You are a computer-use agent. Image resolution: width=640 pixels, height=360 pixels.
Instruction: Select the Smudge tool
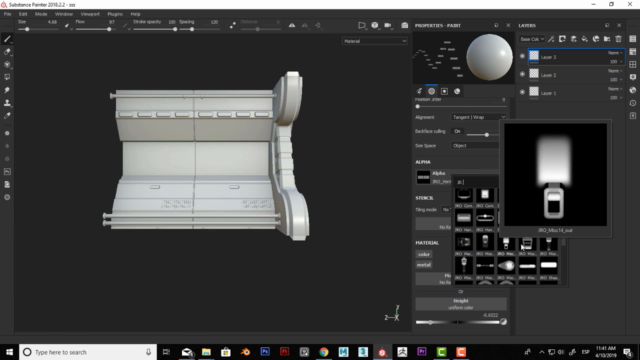(7, 90)
